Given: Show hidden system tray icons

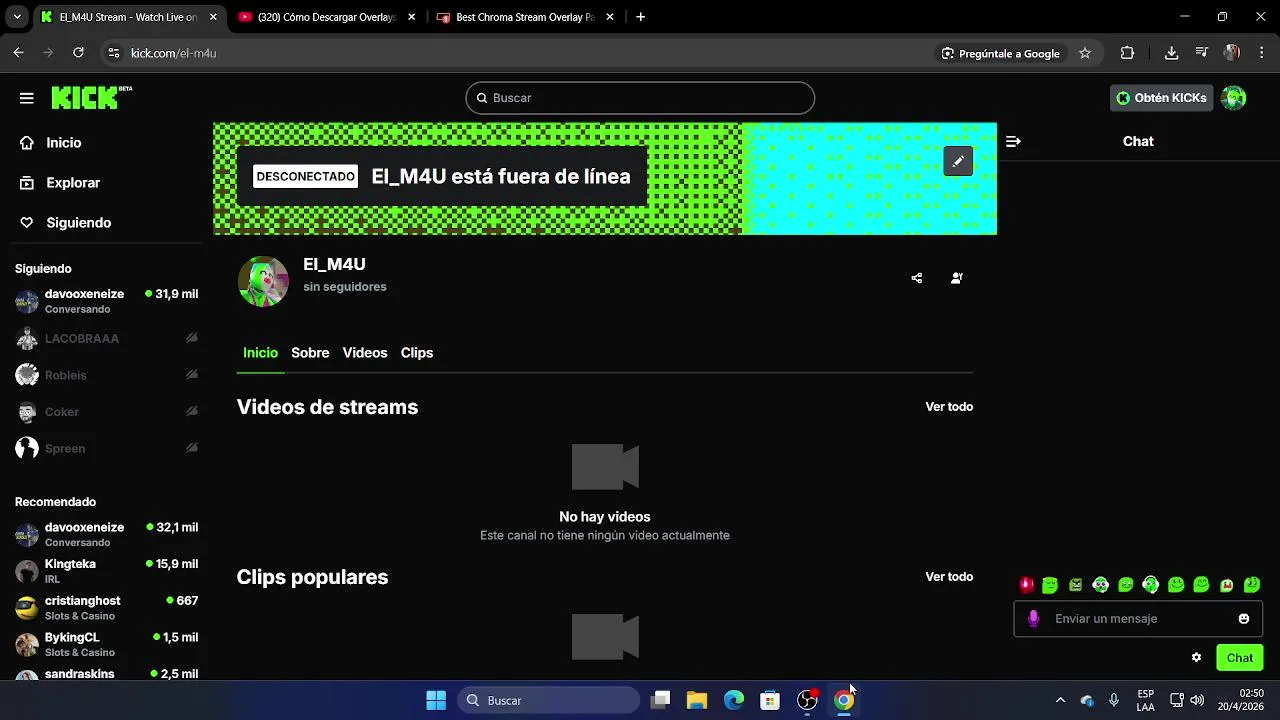Looking at the screenshot, I should tap(1060, 700).
